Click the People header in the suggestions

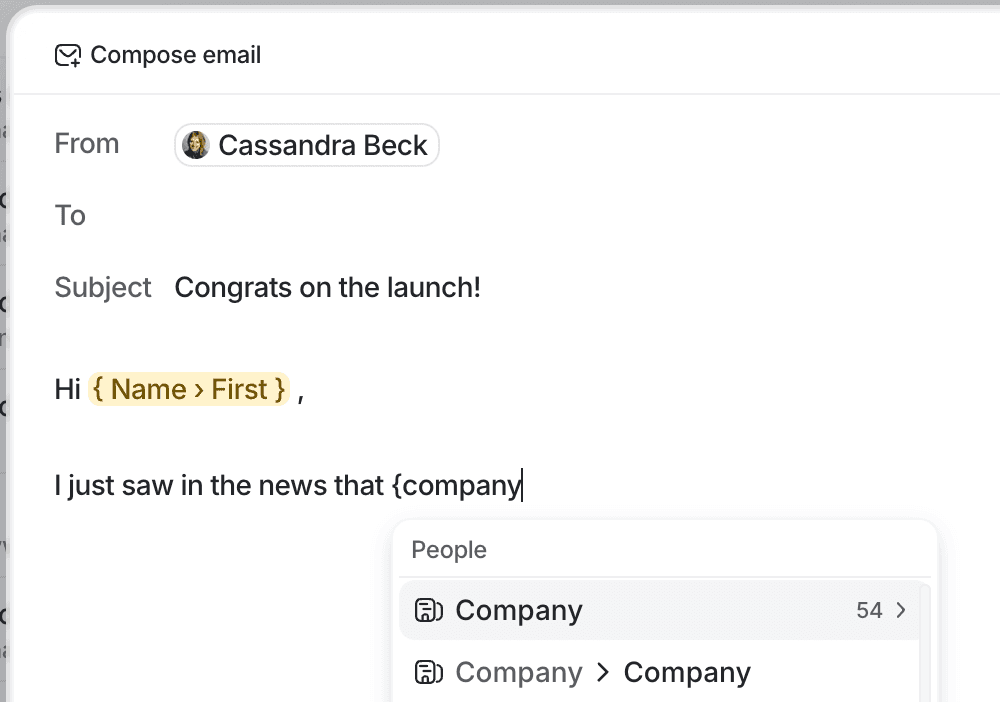[x=449, y=550]
